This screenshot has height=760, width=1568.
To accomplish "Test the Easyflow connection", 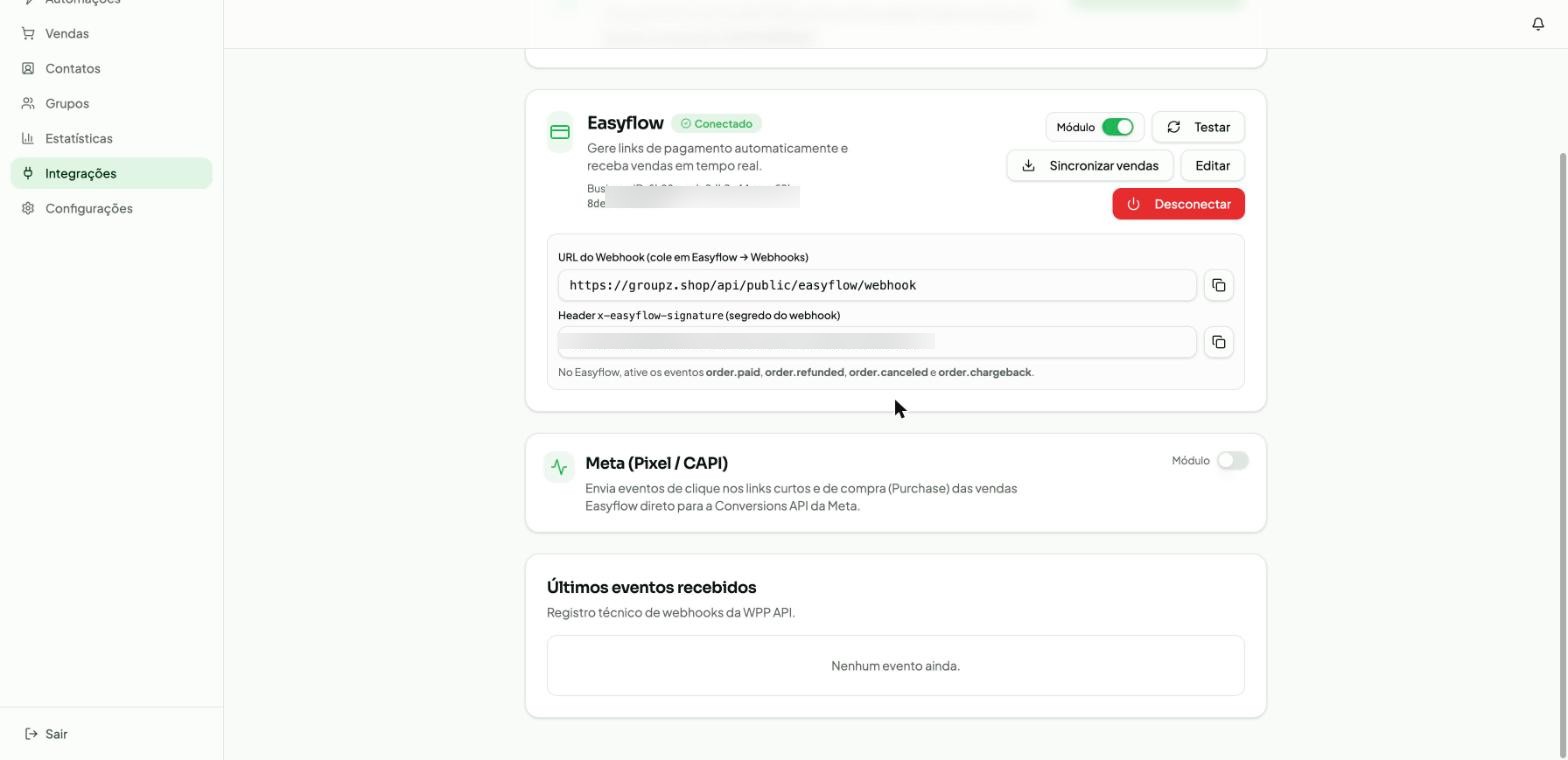I will click(1198, 127).
